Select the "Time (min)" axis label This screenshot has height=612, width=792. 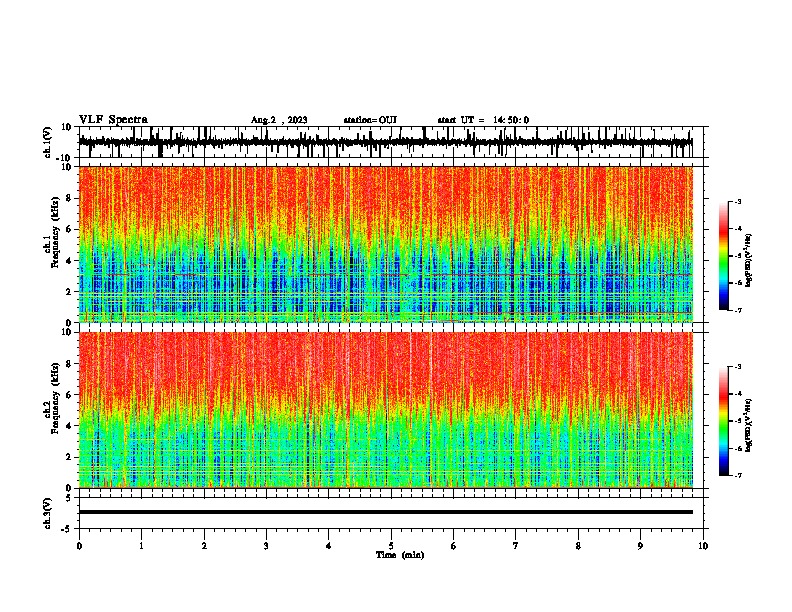[400, 555]
